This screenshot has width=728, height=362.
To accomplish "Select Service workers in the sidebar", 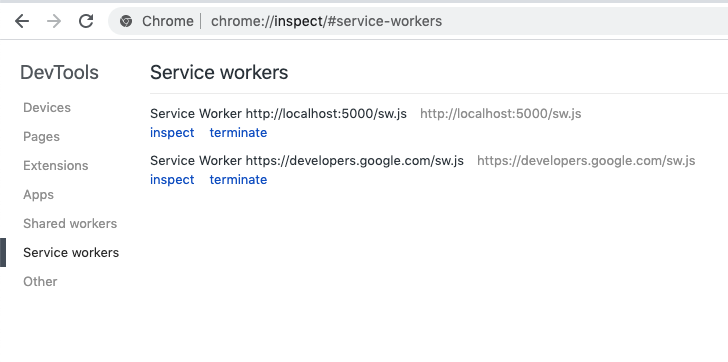I will tap(71, 252).
